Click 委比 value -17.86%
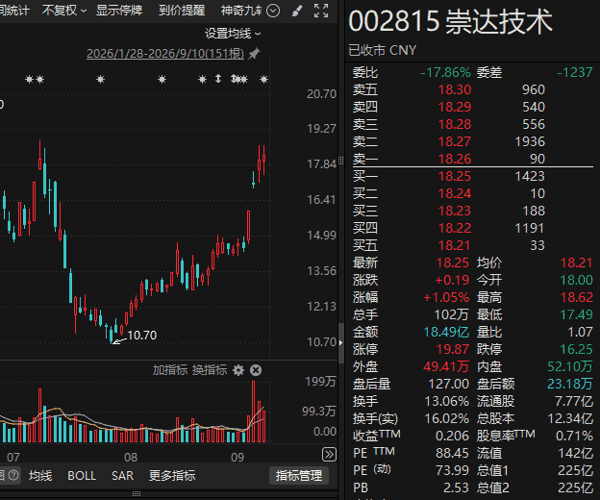The width and height of the screenshot is (600, 500). pyautogui.click(x=445, y=72)
